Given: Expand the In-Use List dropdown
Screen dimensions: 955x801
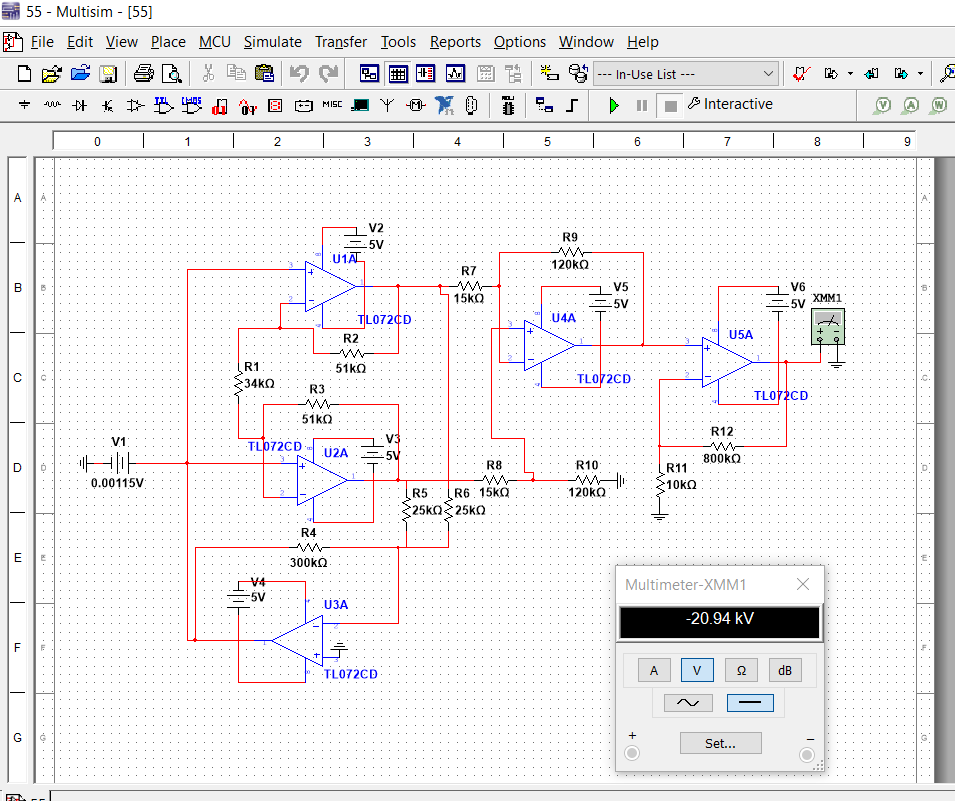Looking at the screenshot, I should tap(768, 73).
